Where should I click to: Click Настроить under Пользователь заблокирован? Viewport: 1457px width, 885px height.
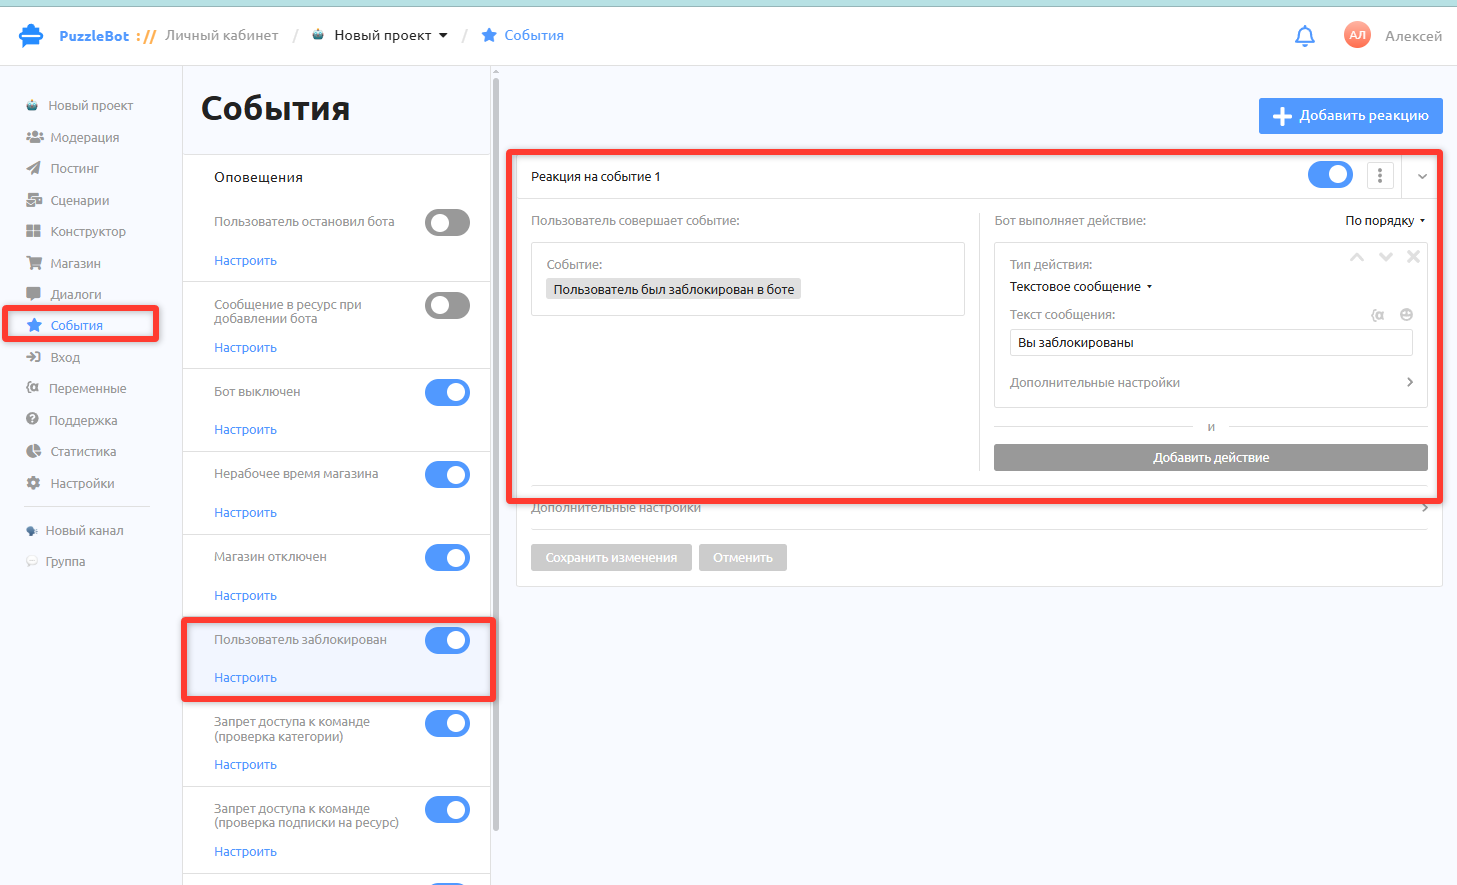[x=245, y=678]
